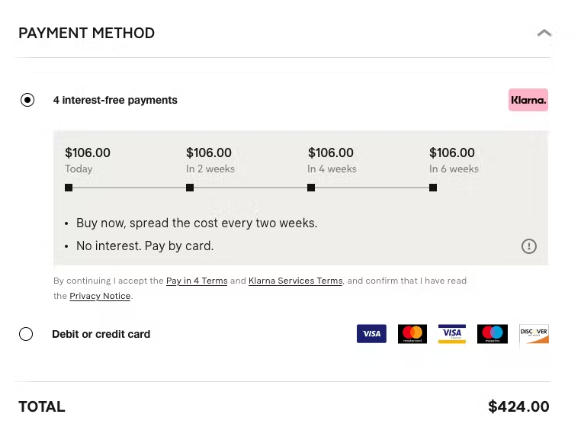
Task: Click the Maestro card icon
Action: [492, 334]
